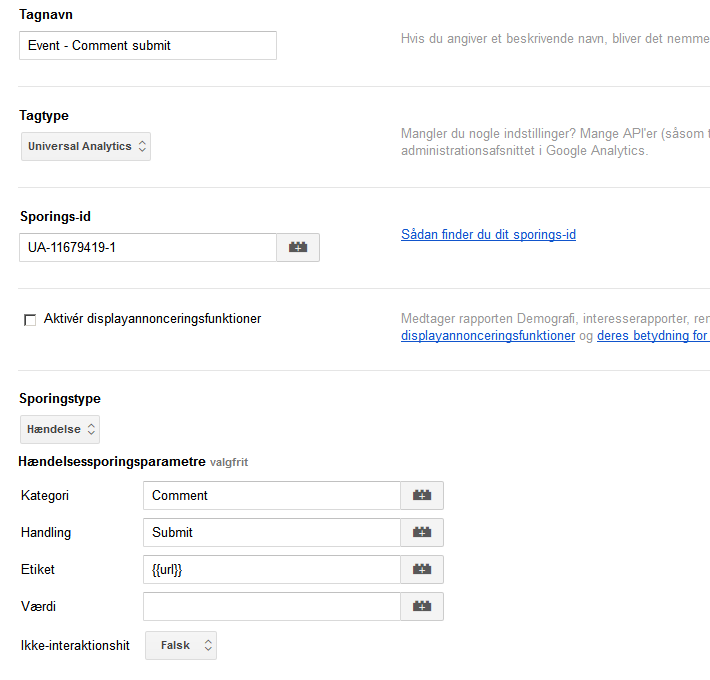The width and height of the screenshot is (710, 680).
Task: Insert macro into Handling field
Action: [x=422, y=532]
